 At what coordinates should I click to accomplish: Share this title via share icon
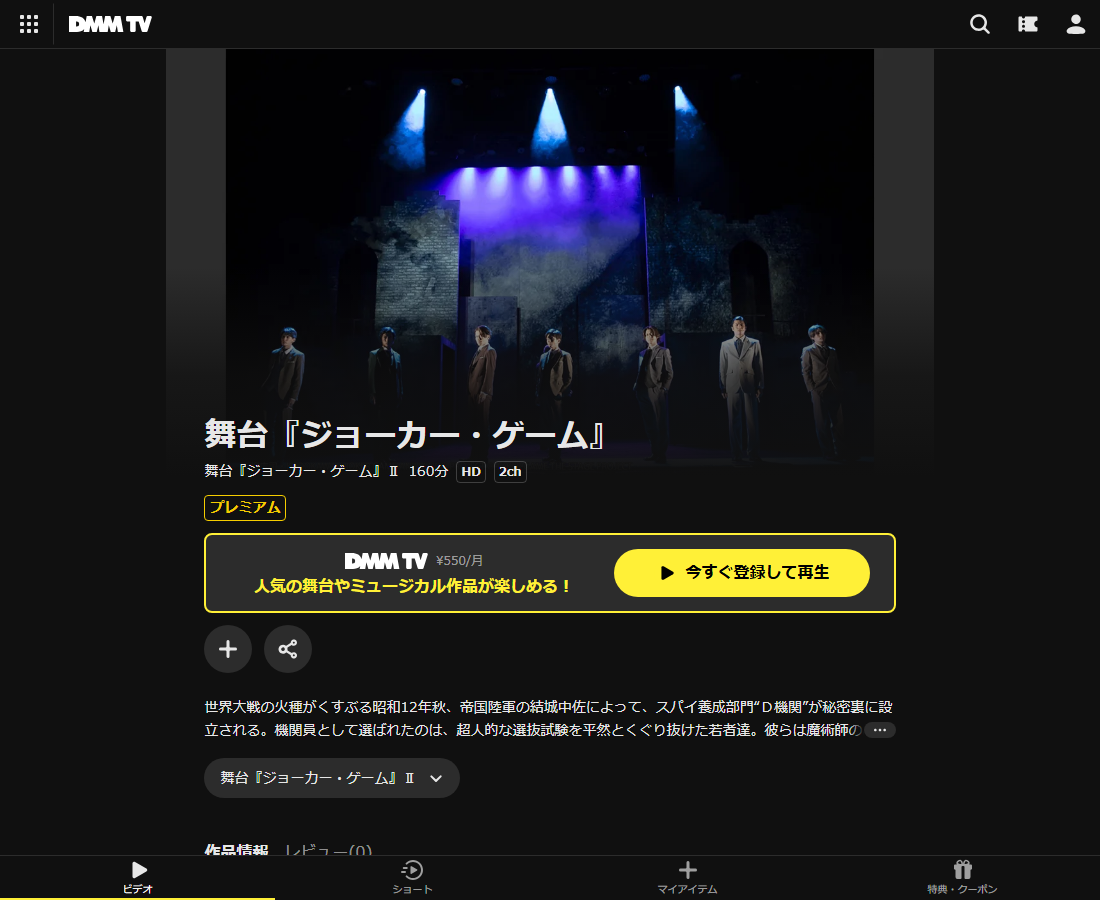[x=288, y=649]
